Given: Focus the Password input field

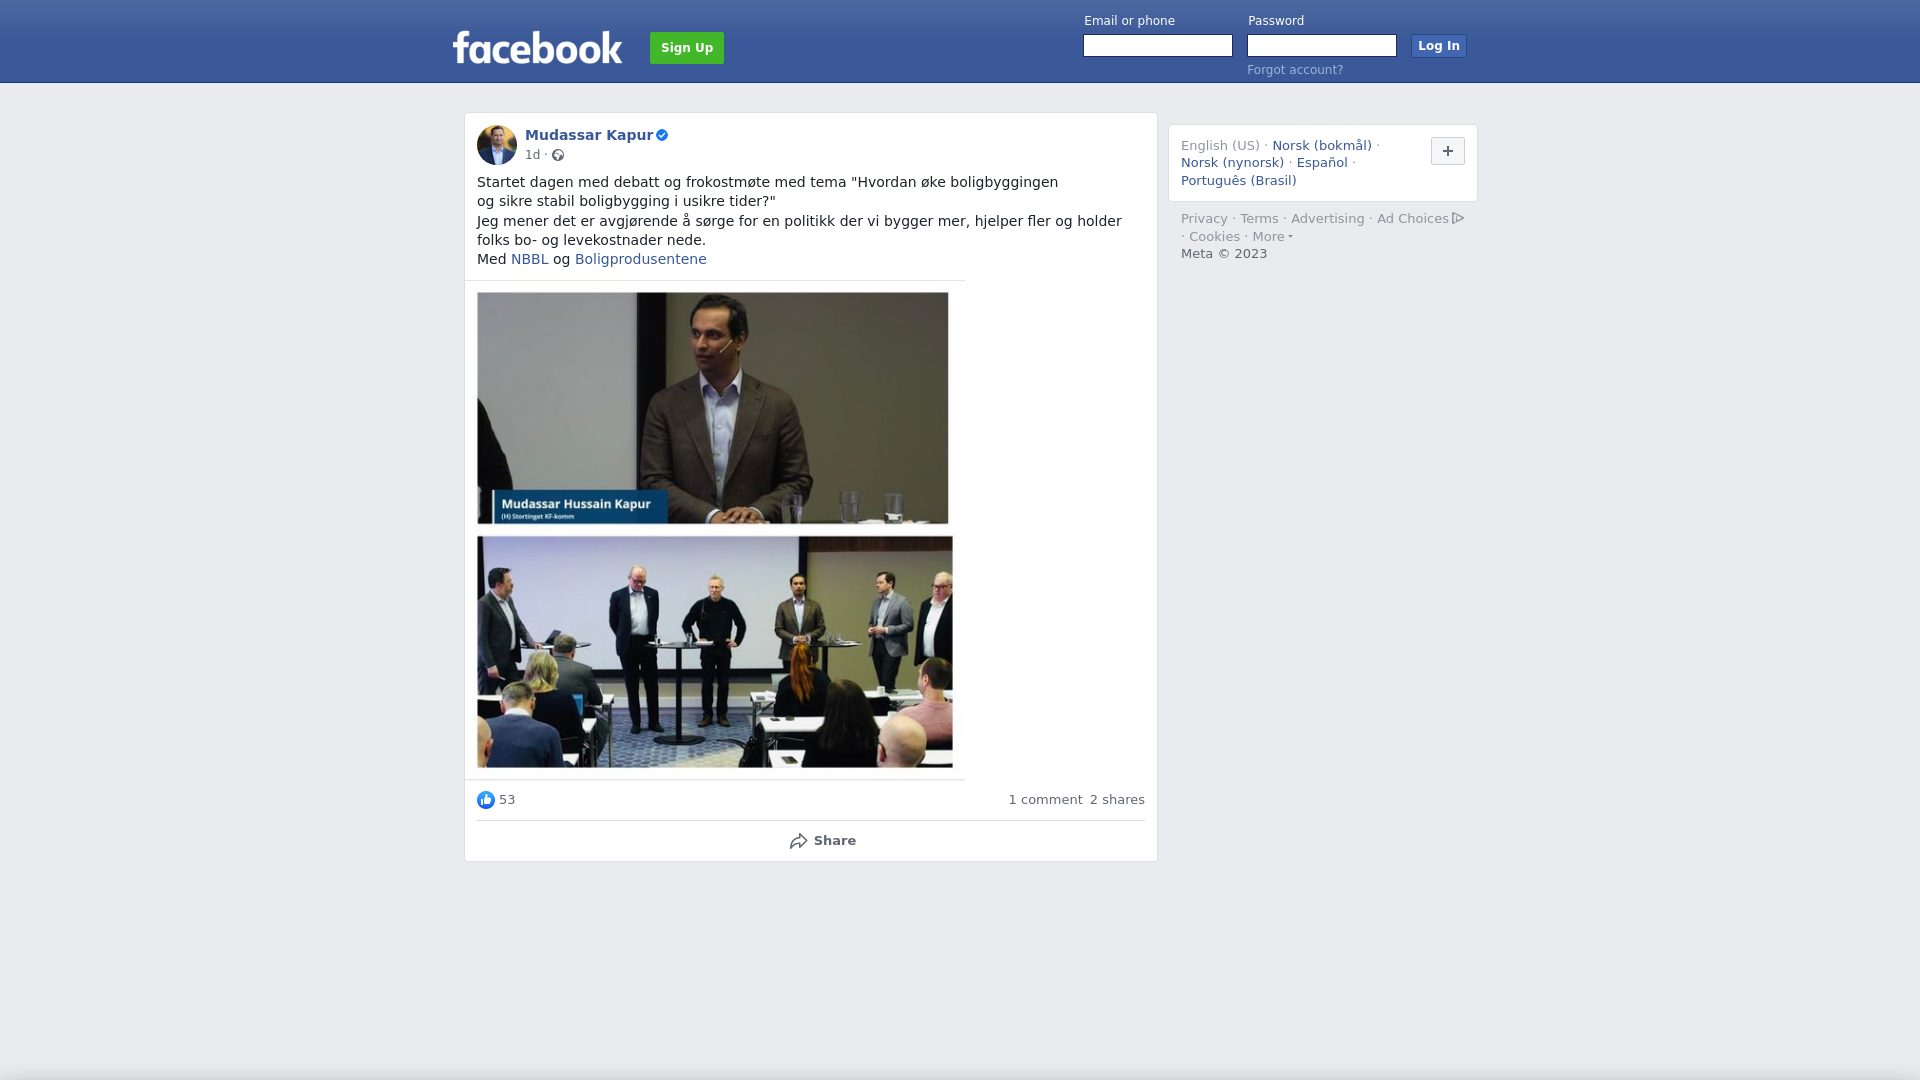Looking at the screenshot, I should pos(1322,46).
